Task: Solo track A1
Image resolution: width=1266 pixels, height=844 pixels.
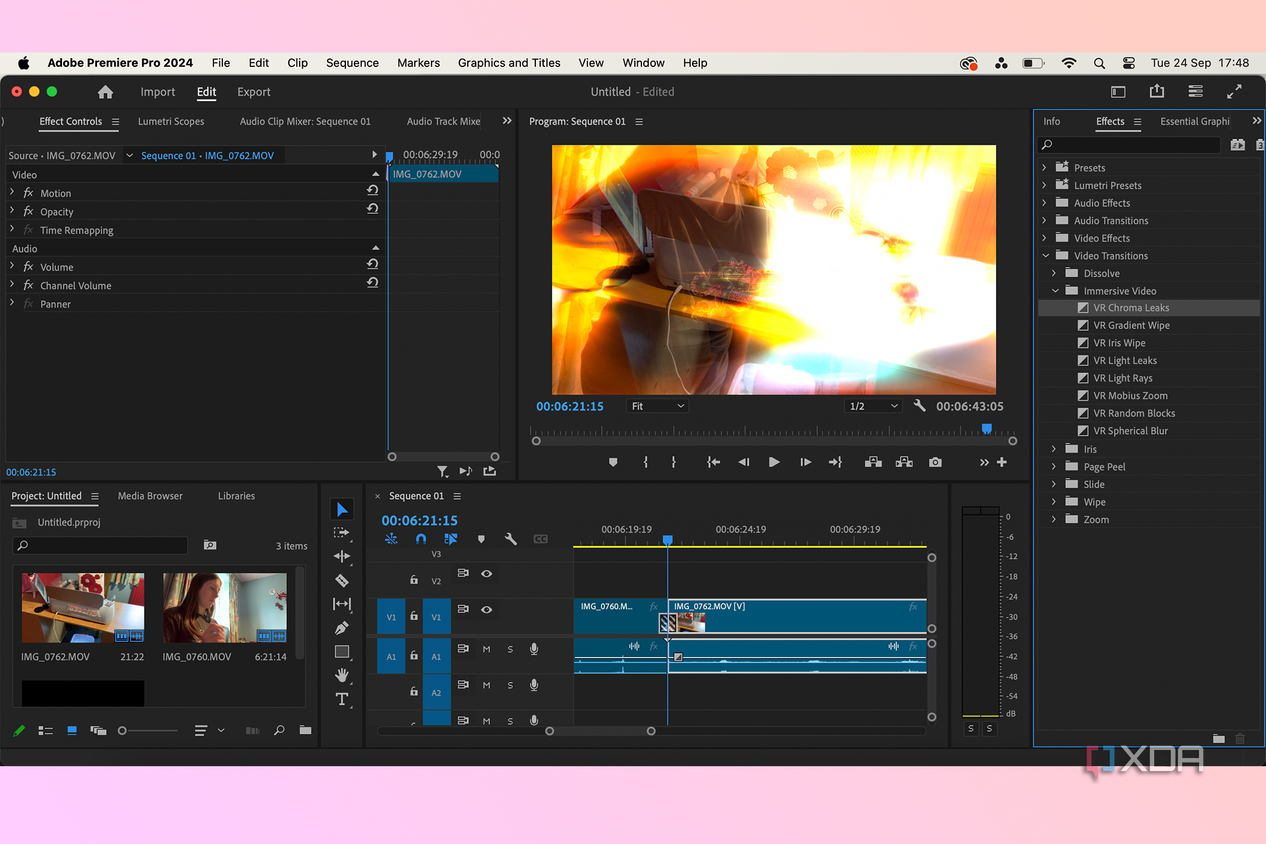Action: pyautogui.click(x=510, y=649)
